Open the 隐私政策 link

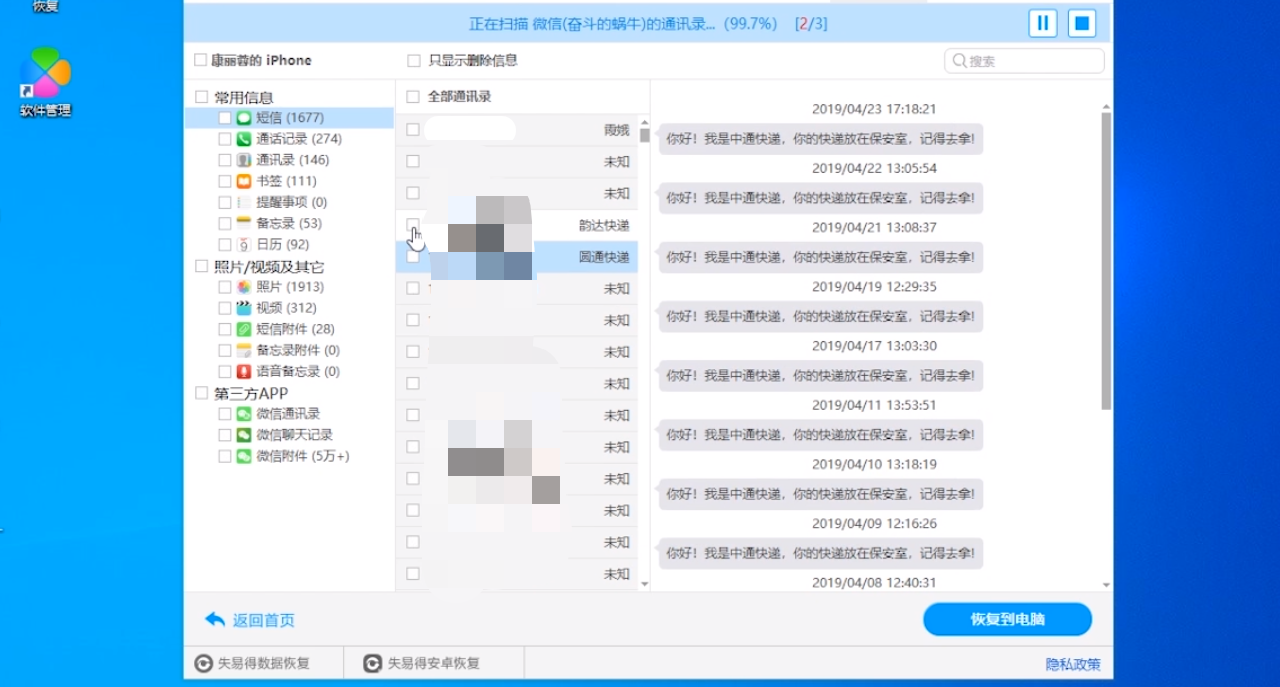point(1073,664)
